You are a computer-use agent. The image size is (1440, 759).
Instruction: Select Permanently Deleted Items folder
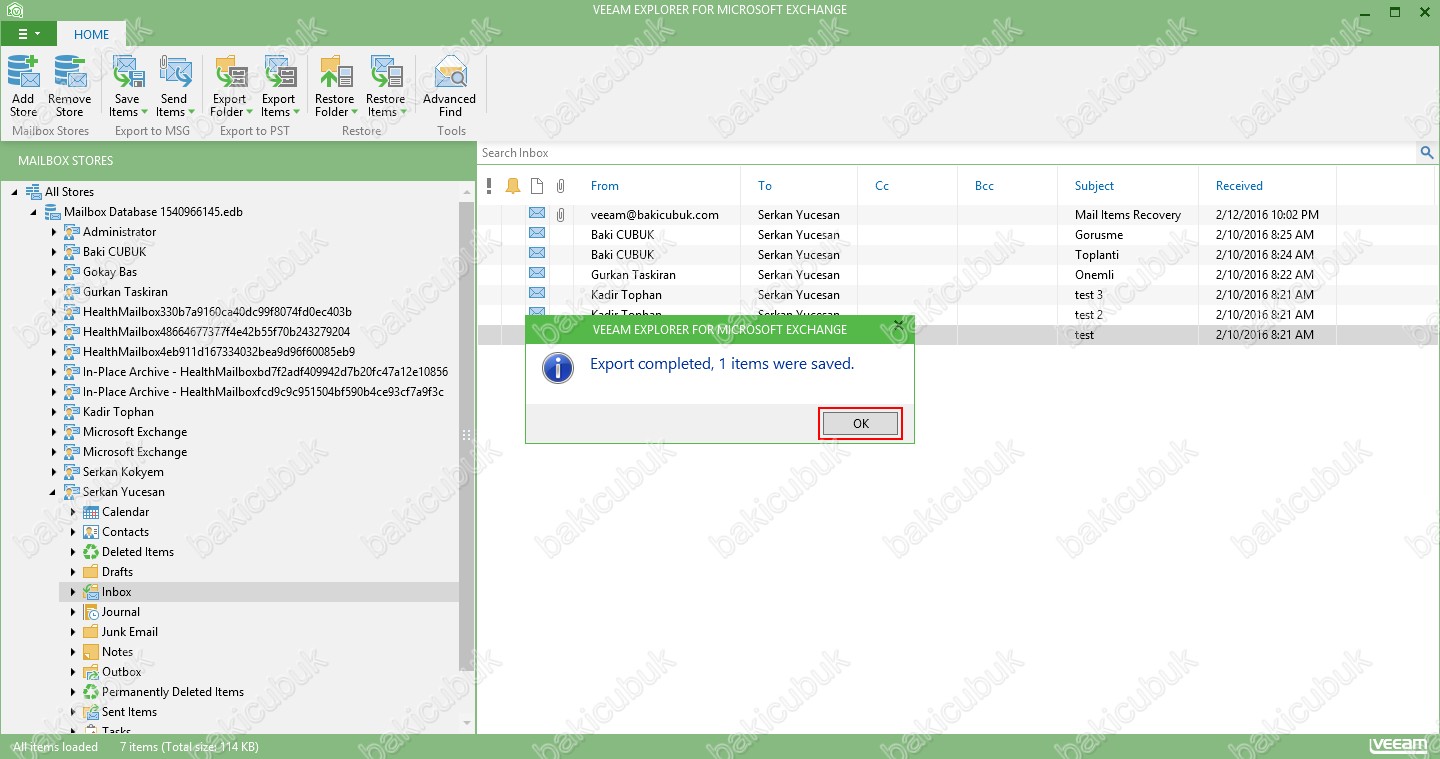(173, 692)
